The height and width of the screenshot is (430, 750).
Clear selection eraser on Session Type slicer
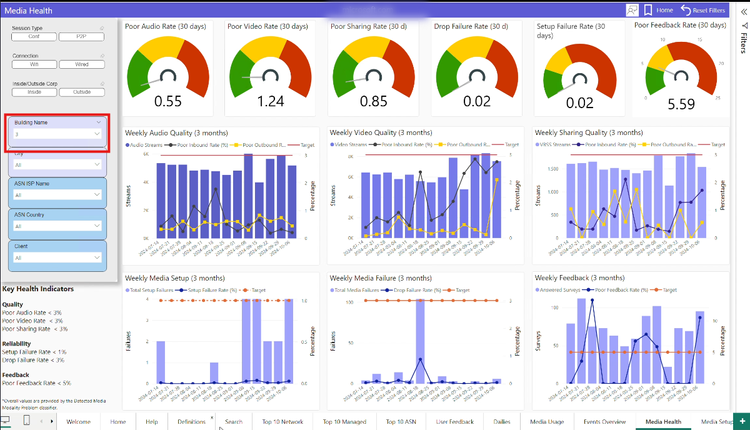pos(99,28)
